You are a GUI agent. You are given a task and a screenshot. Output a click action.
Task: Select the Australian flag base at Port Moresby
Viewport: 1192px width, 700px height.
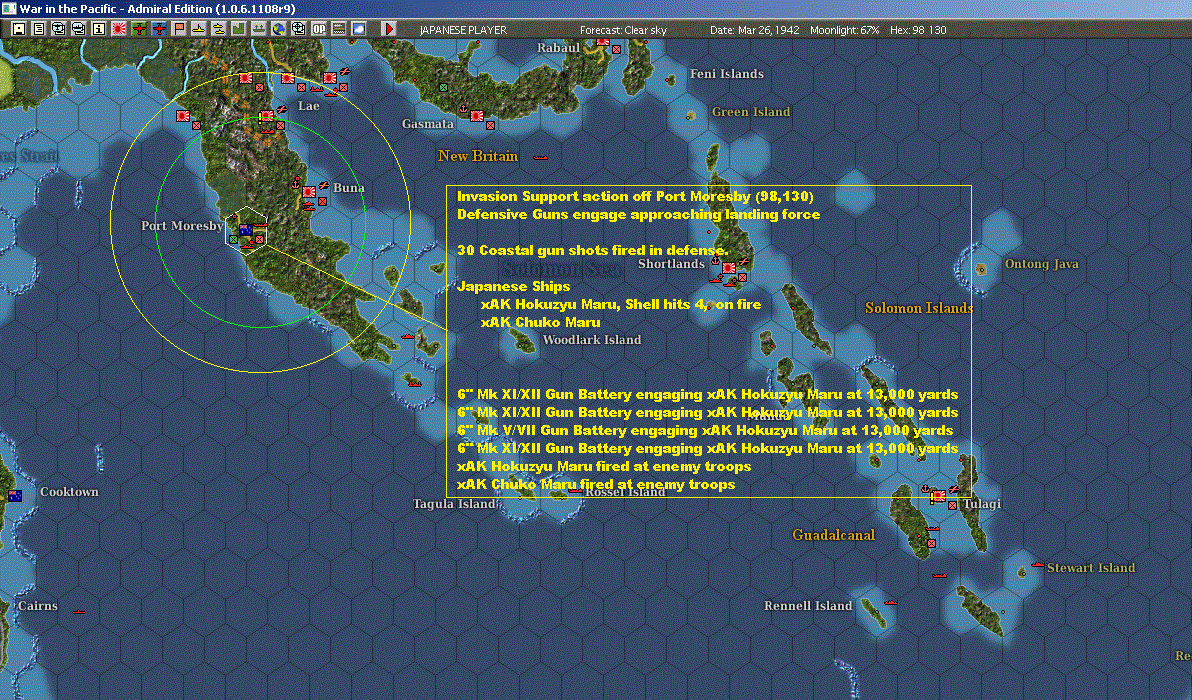tap(246, 230)
